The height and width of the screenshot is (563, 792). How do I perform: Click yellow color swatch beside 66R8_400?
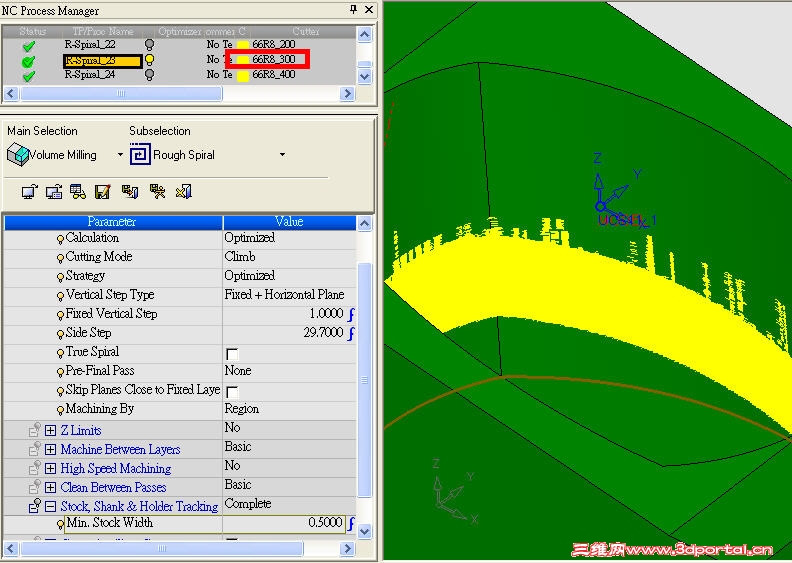click(243, 76)
